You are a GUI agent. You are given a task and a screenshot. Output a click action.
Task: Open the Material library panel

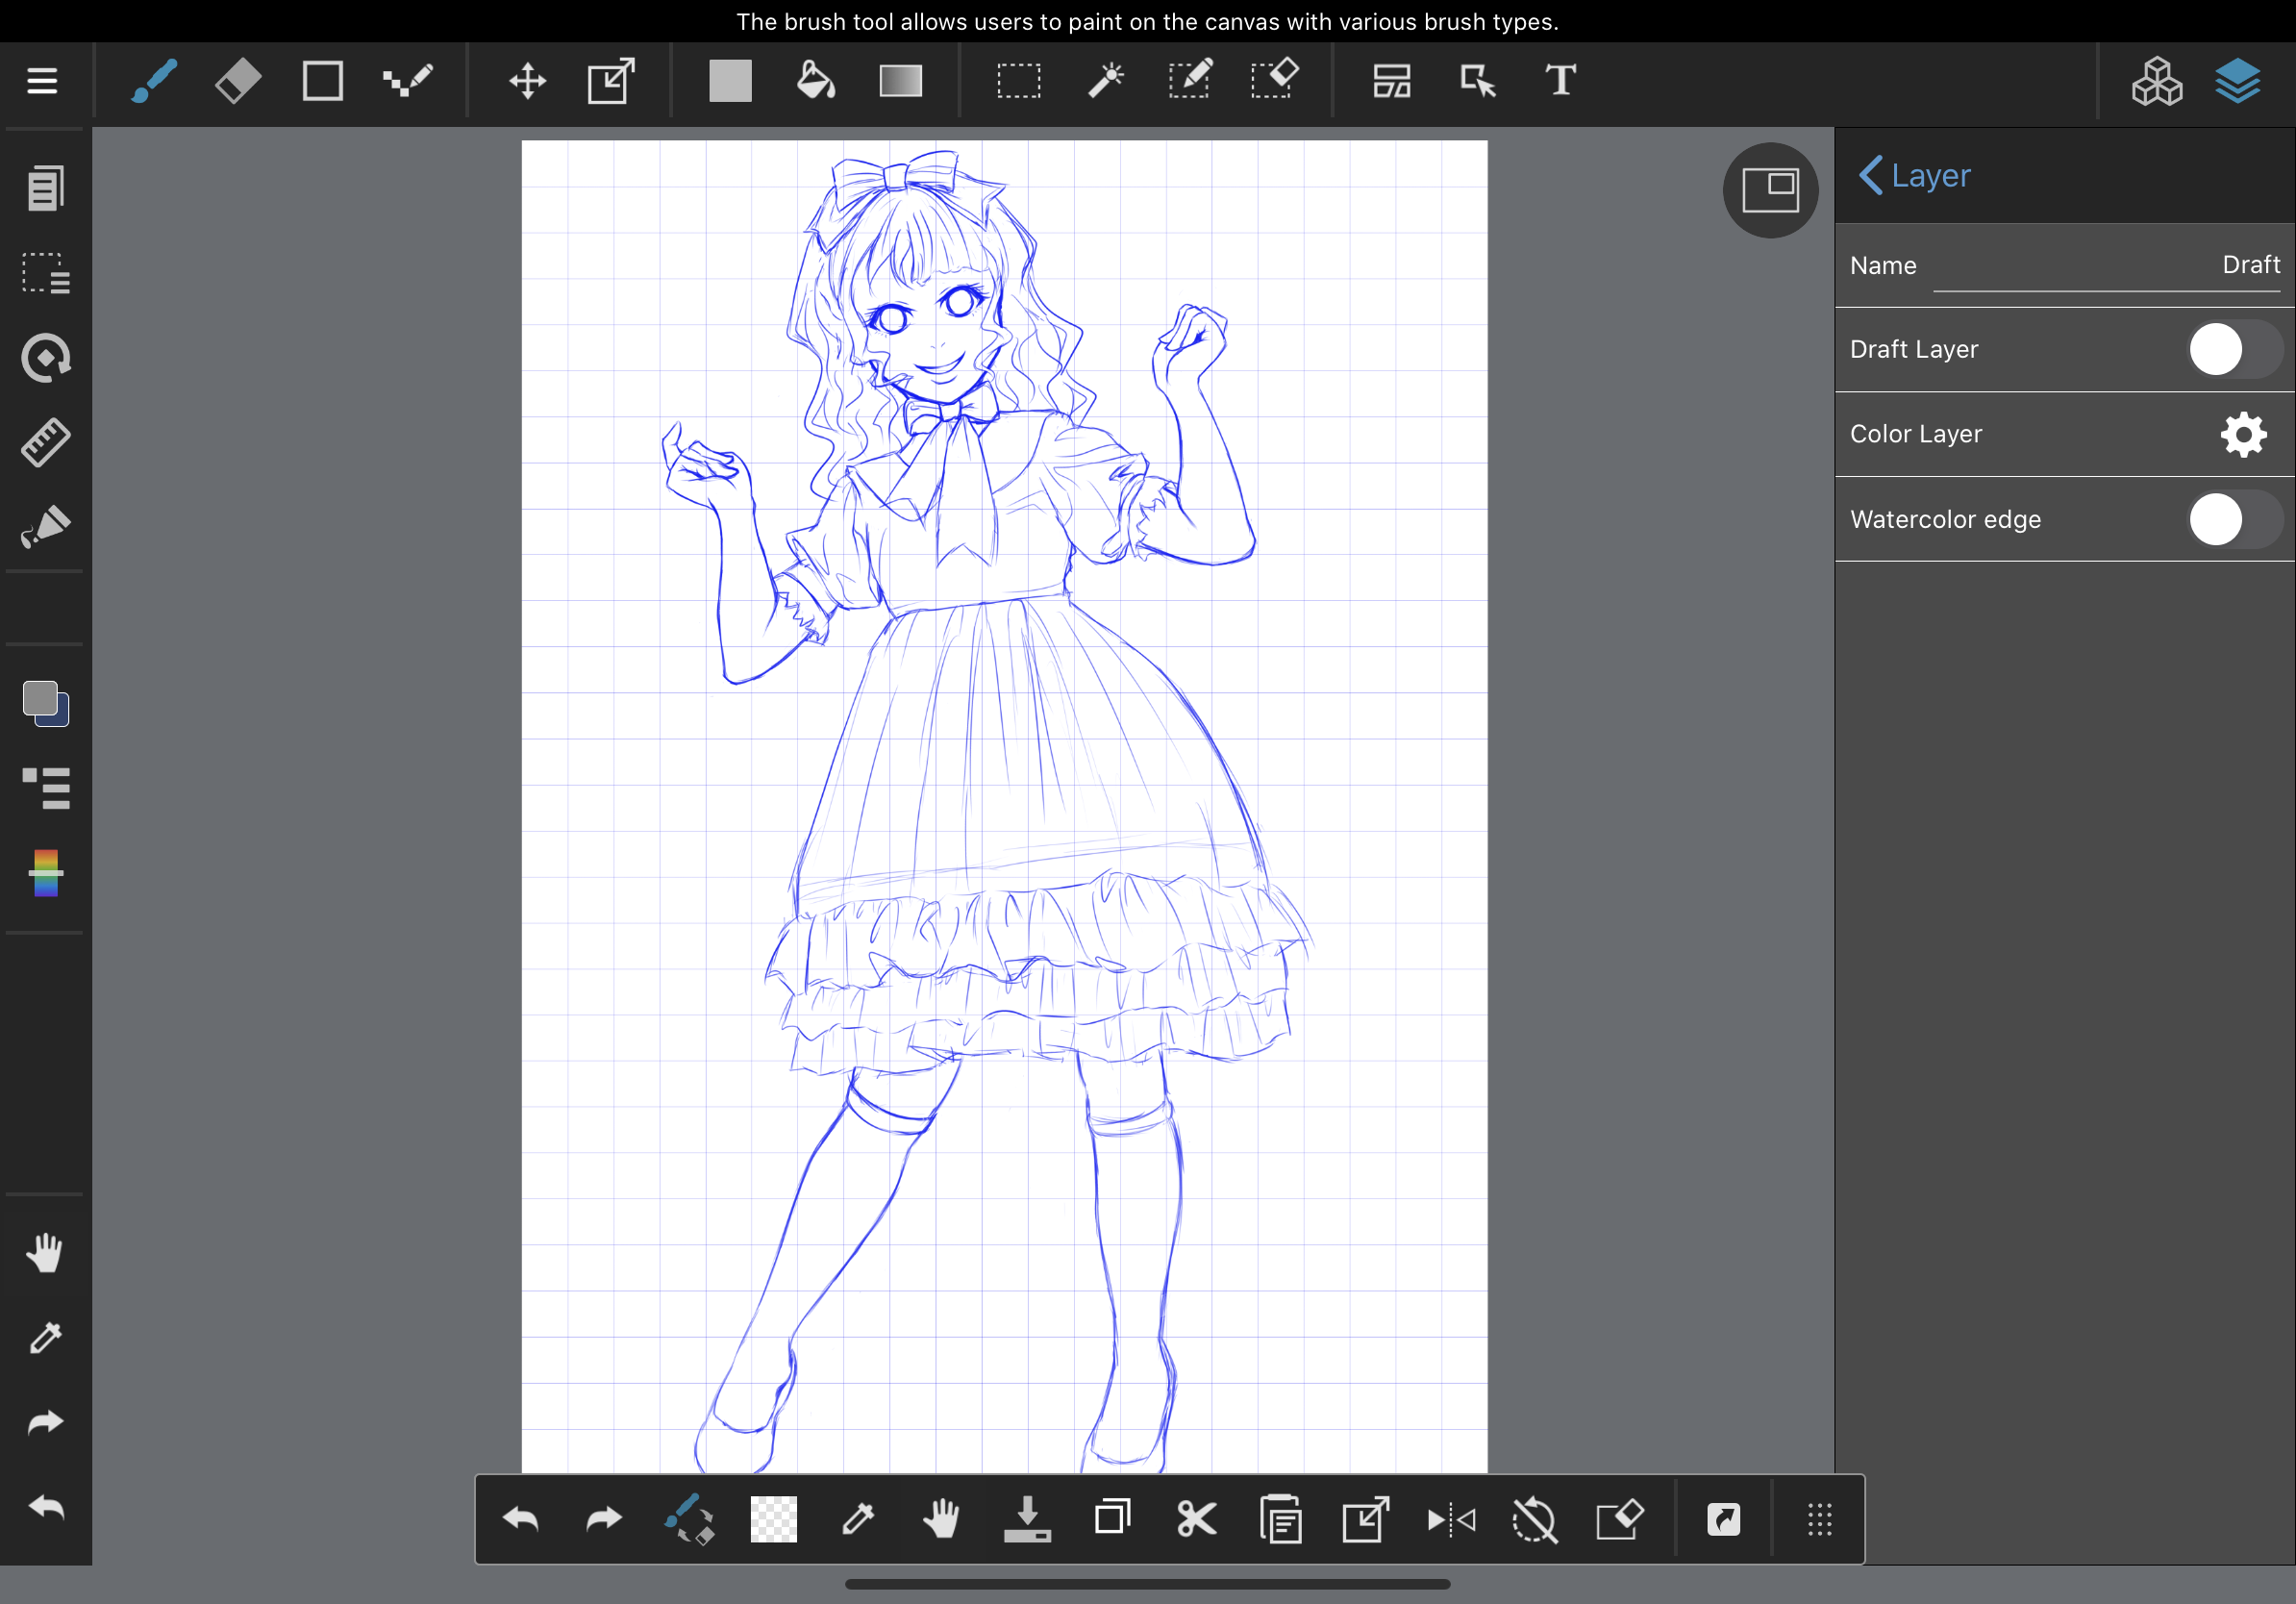click(x=2157, y=80)
